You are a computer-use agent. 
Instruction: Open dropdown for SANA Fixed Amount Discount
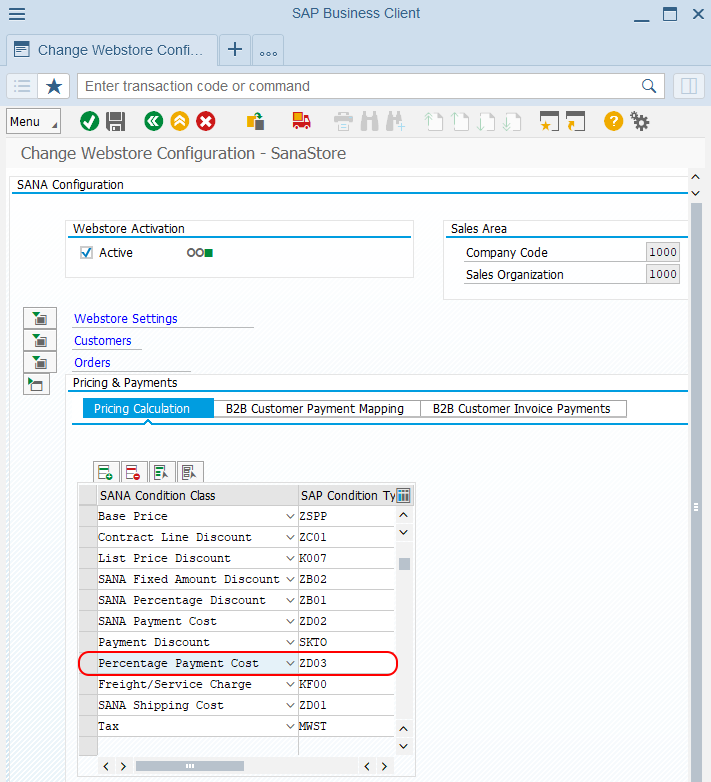290,579
